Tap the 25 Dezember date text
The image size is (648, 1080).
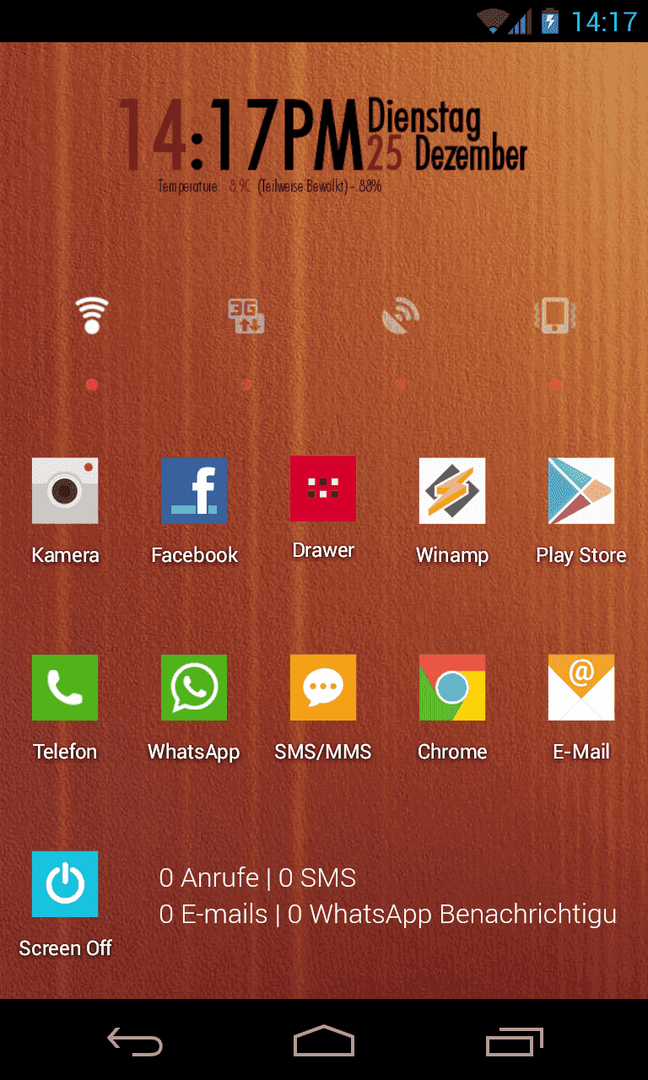tap(447, 154)
